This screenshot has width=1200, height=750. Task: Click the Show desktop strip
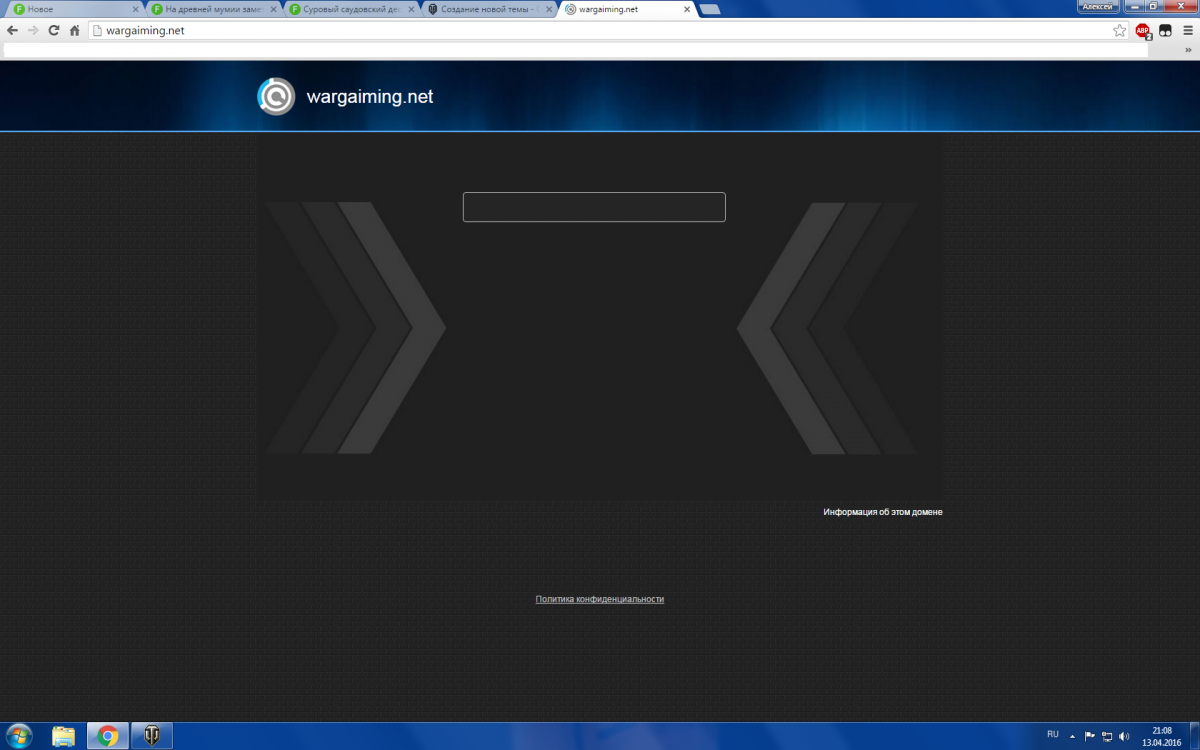click(x=1194, y=736)
